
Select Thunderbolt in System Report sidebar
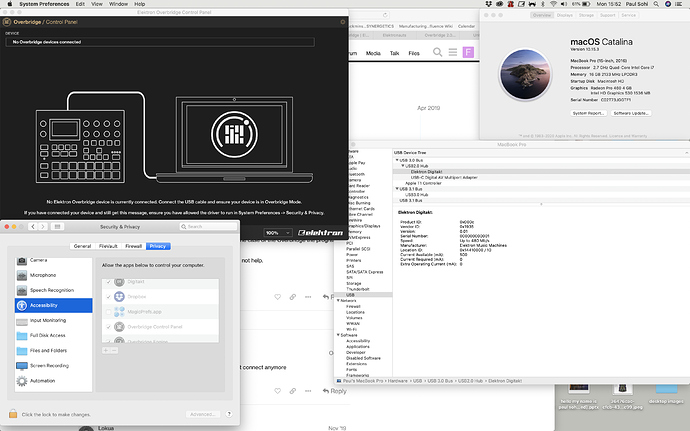pyautogui.click(x=358, y=289)
